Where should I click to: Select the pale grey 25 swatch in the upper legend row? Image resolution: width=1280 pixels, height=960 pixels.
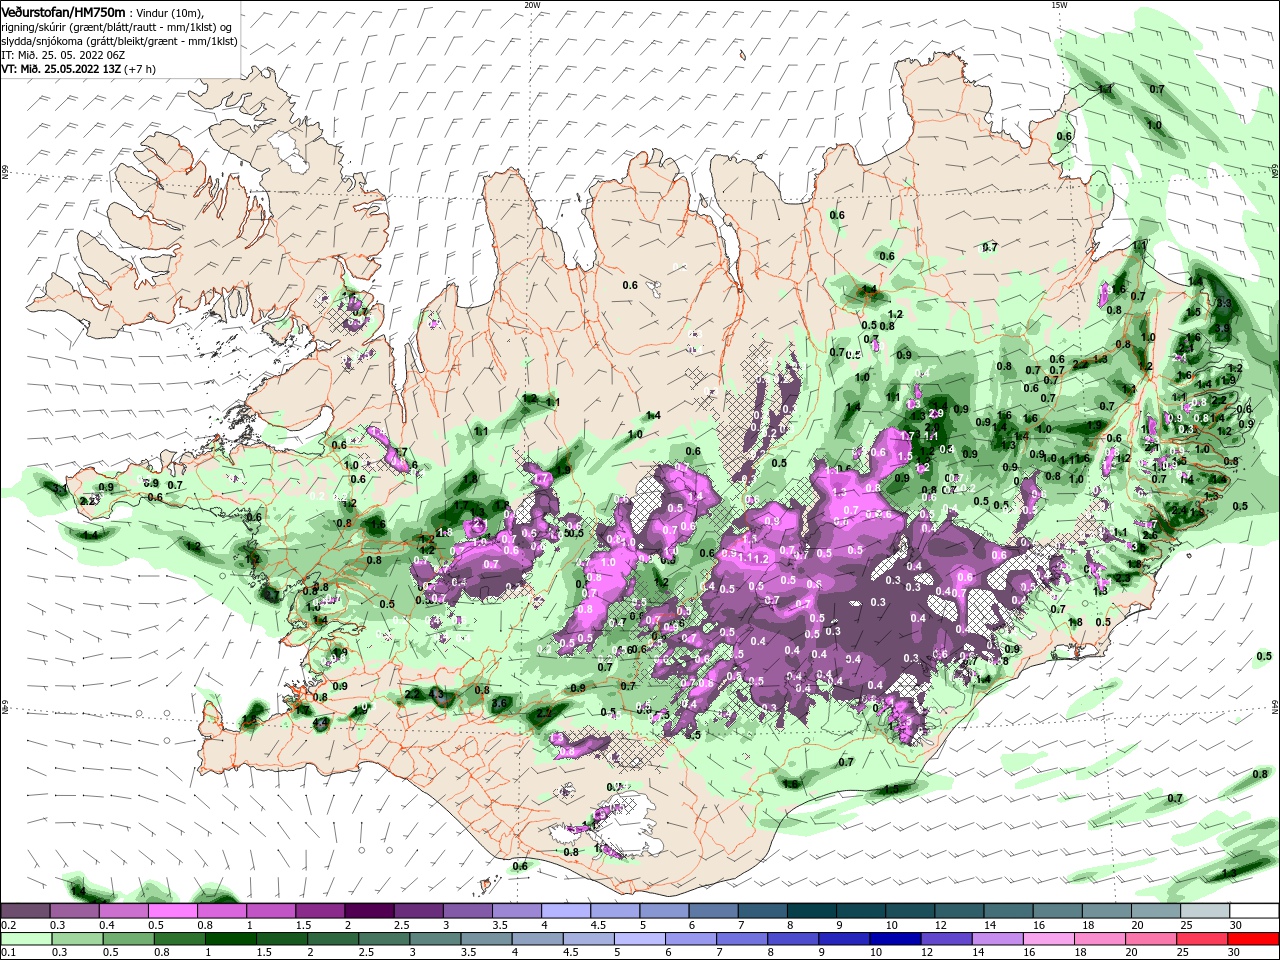pos(1205,911)
